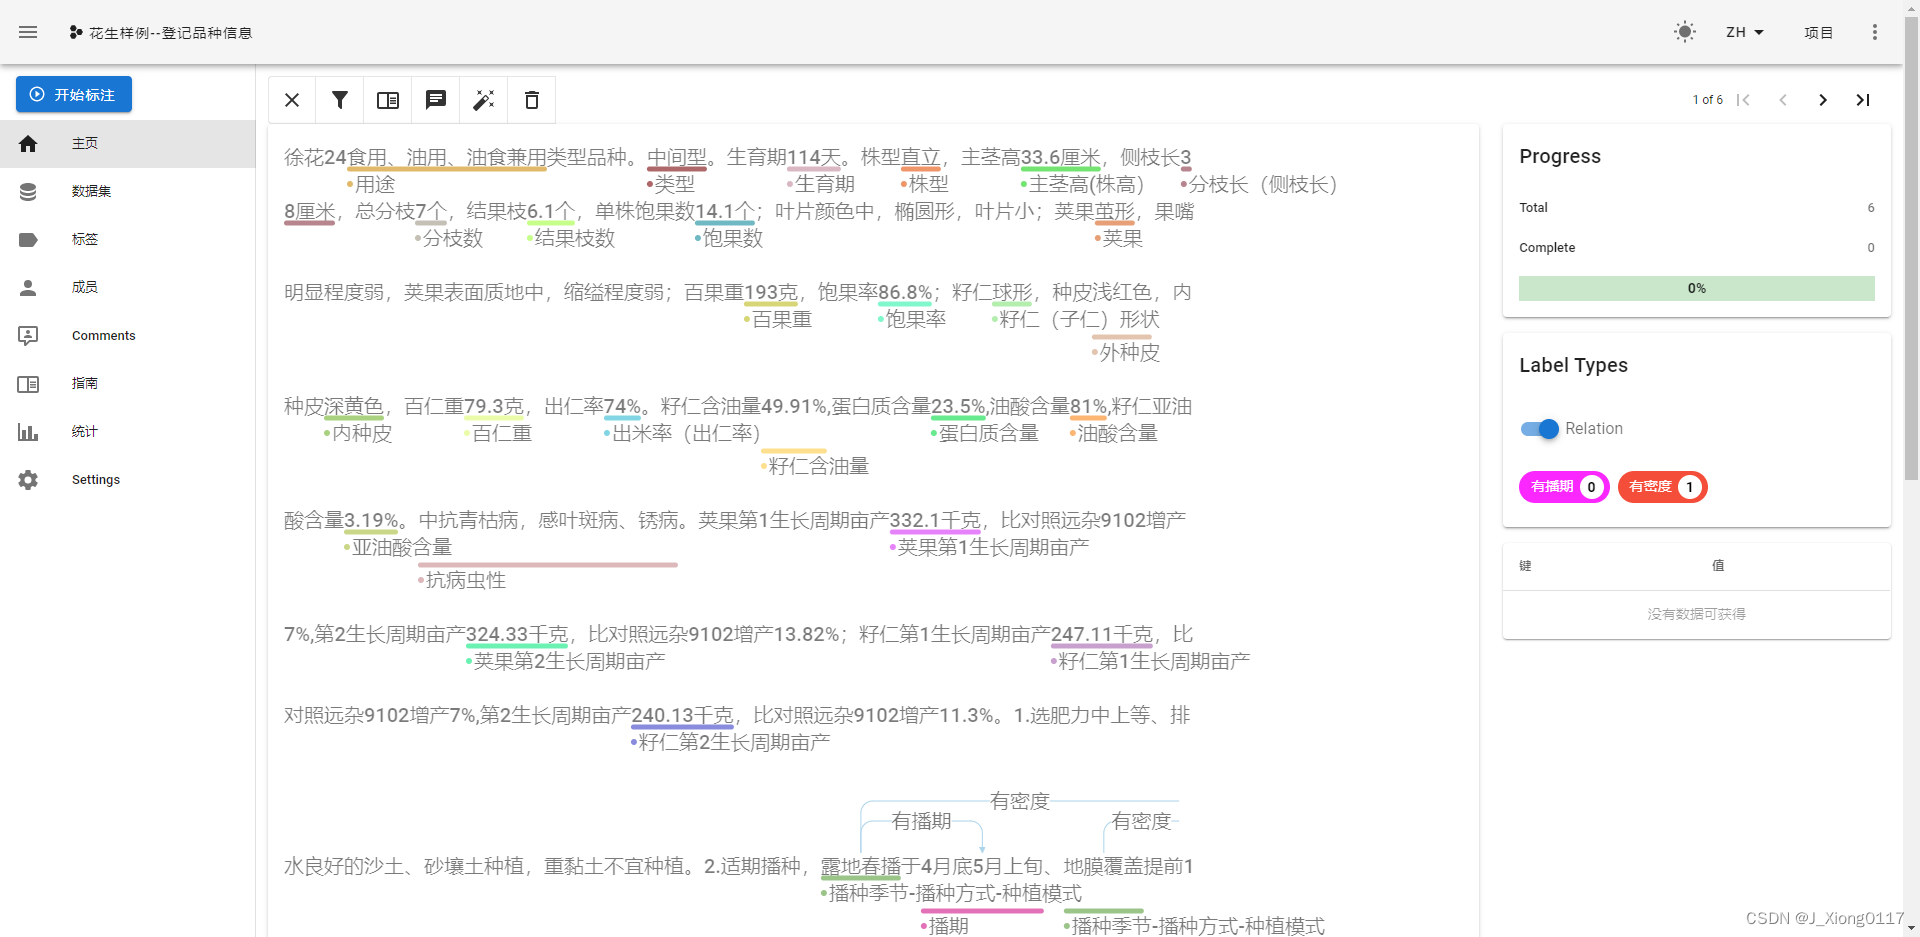This screenshot has width=1920, height=937.
Task: Switch theme using the sun icon
Action: pyautogui.click(x=1685, y=31)
